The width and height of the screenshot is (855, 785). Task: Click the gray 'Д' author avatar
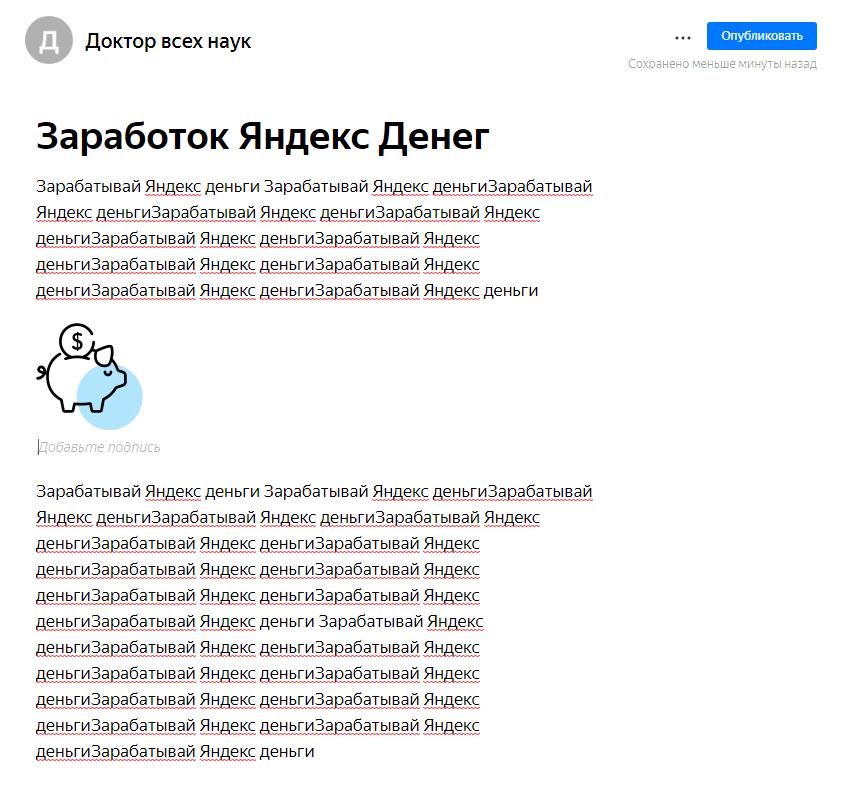[49, 40]
